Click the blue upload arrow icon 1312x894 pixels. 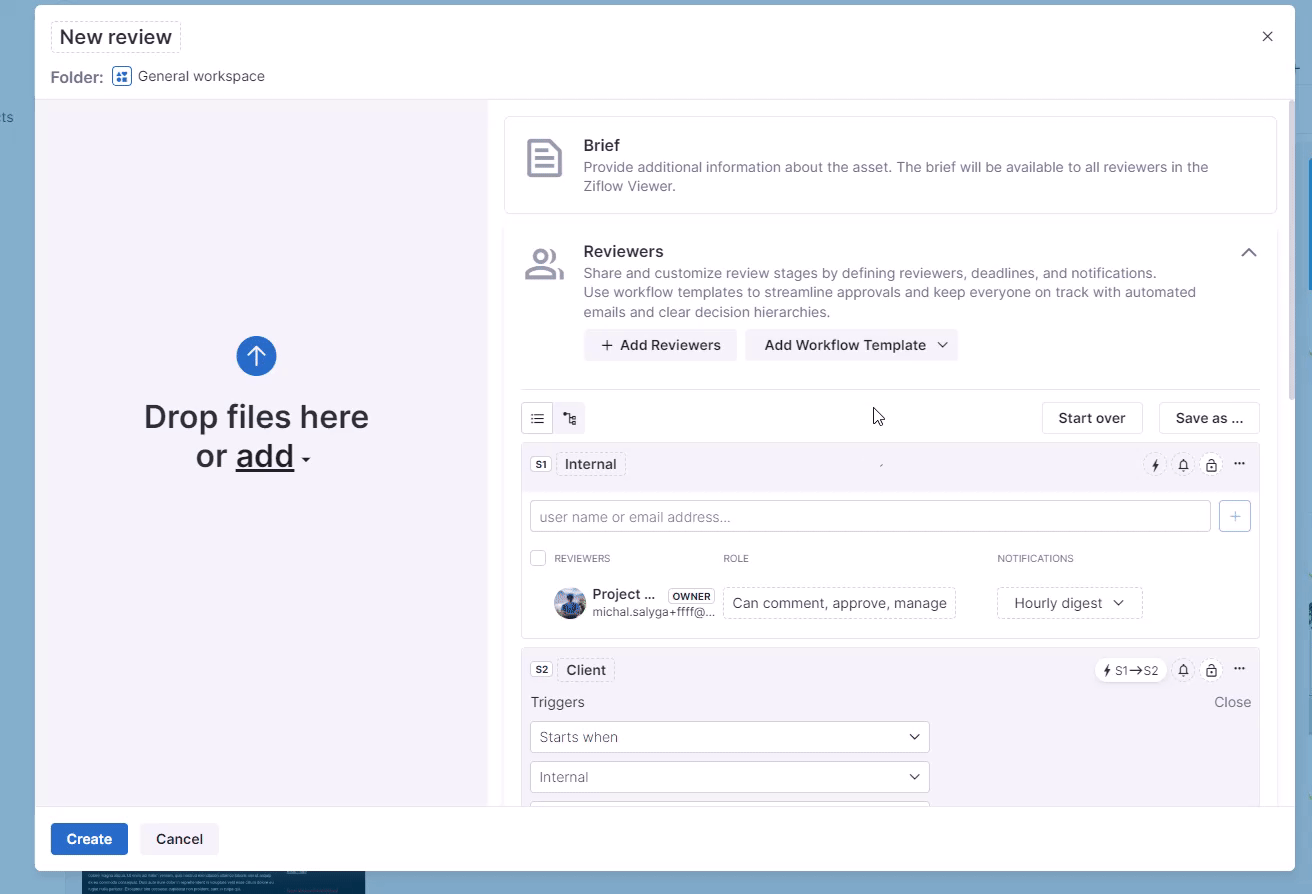tap(256, 356)
